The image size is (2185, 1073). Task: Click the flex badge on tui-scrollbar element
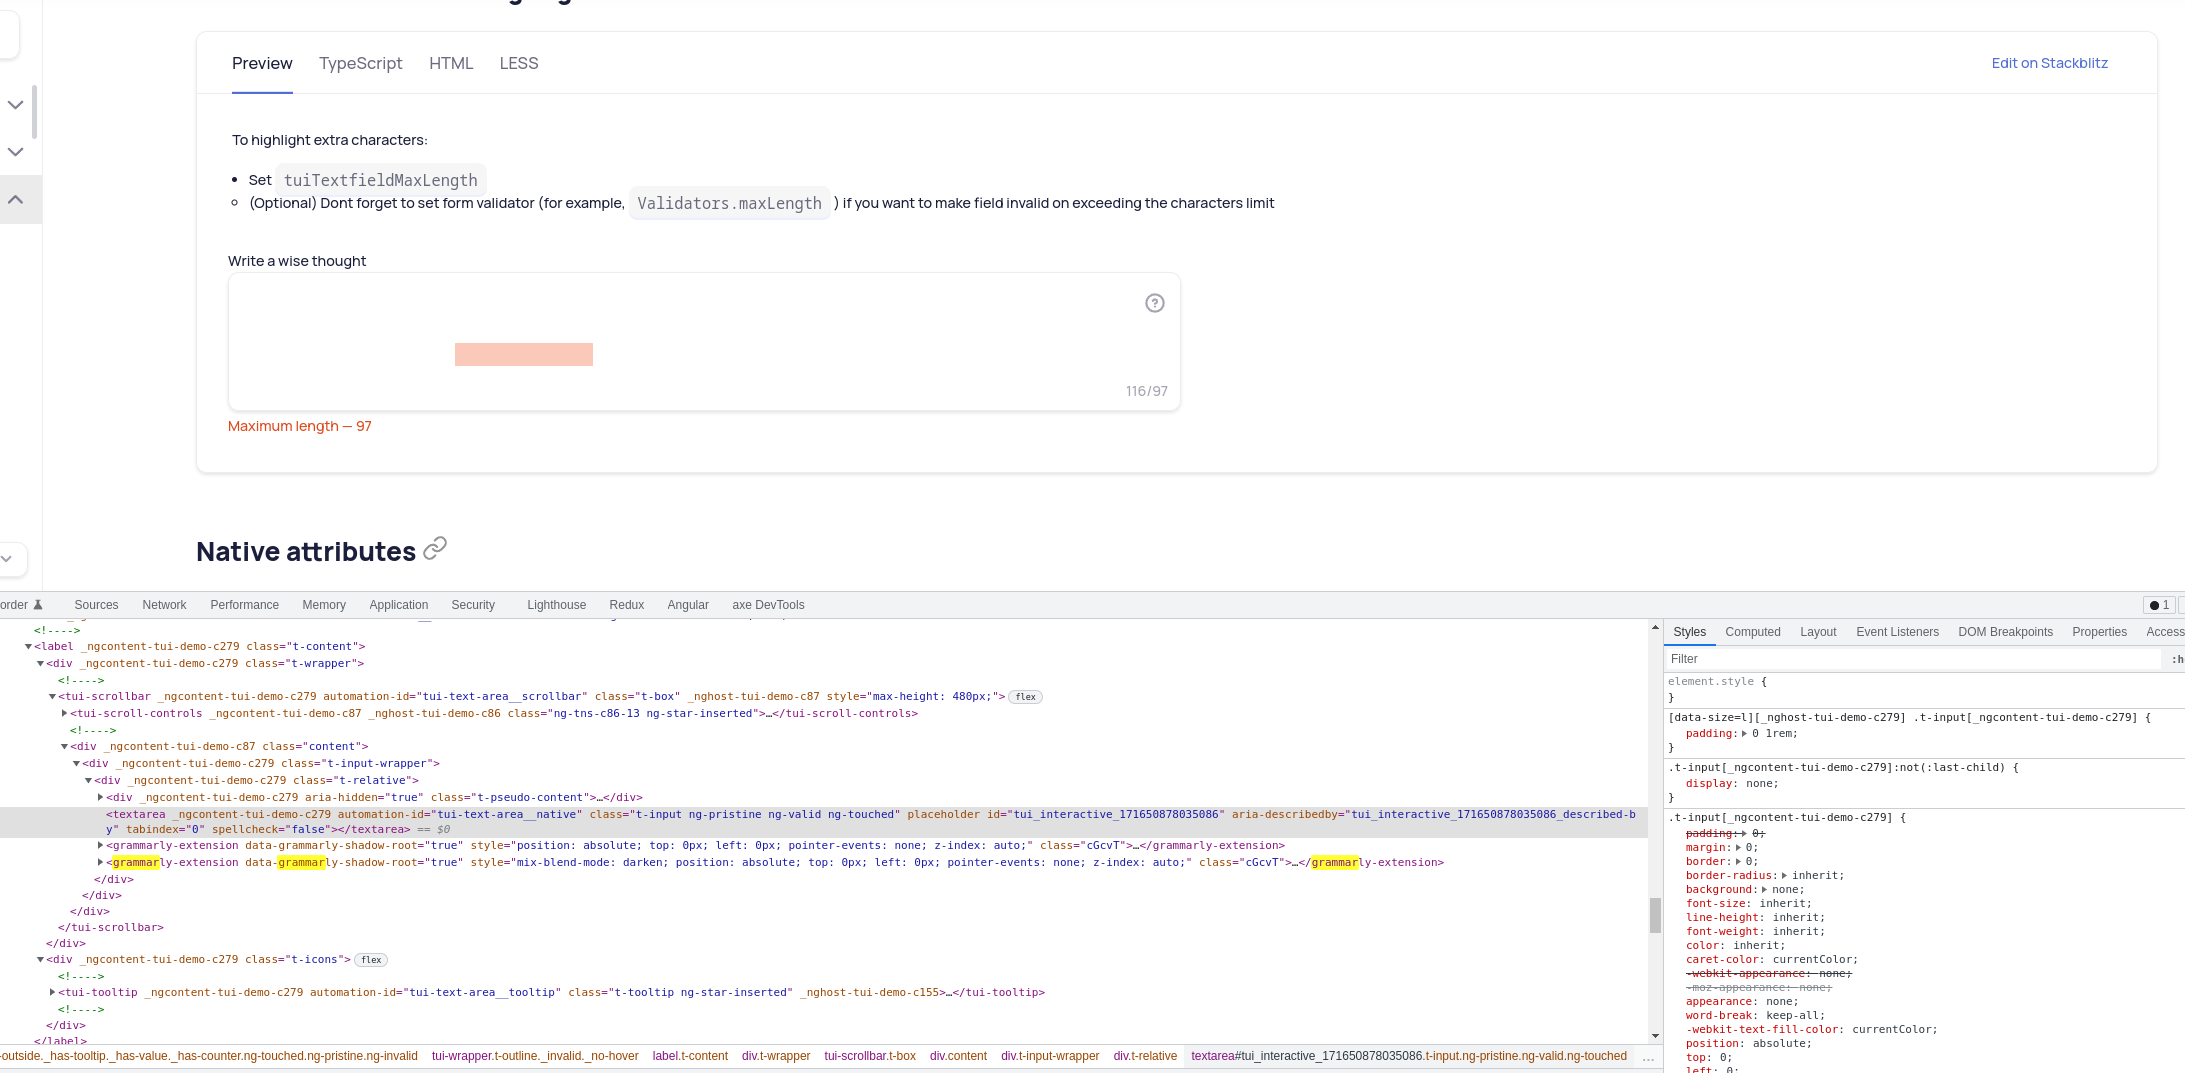point(1026,697)
